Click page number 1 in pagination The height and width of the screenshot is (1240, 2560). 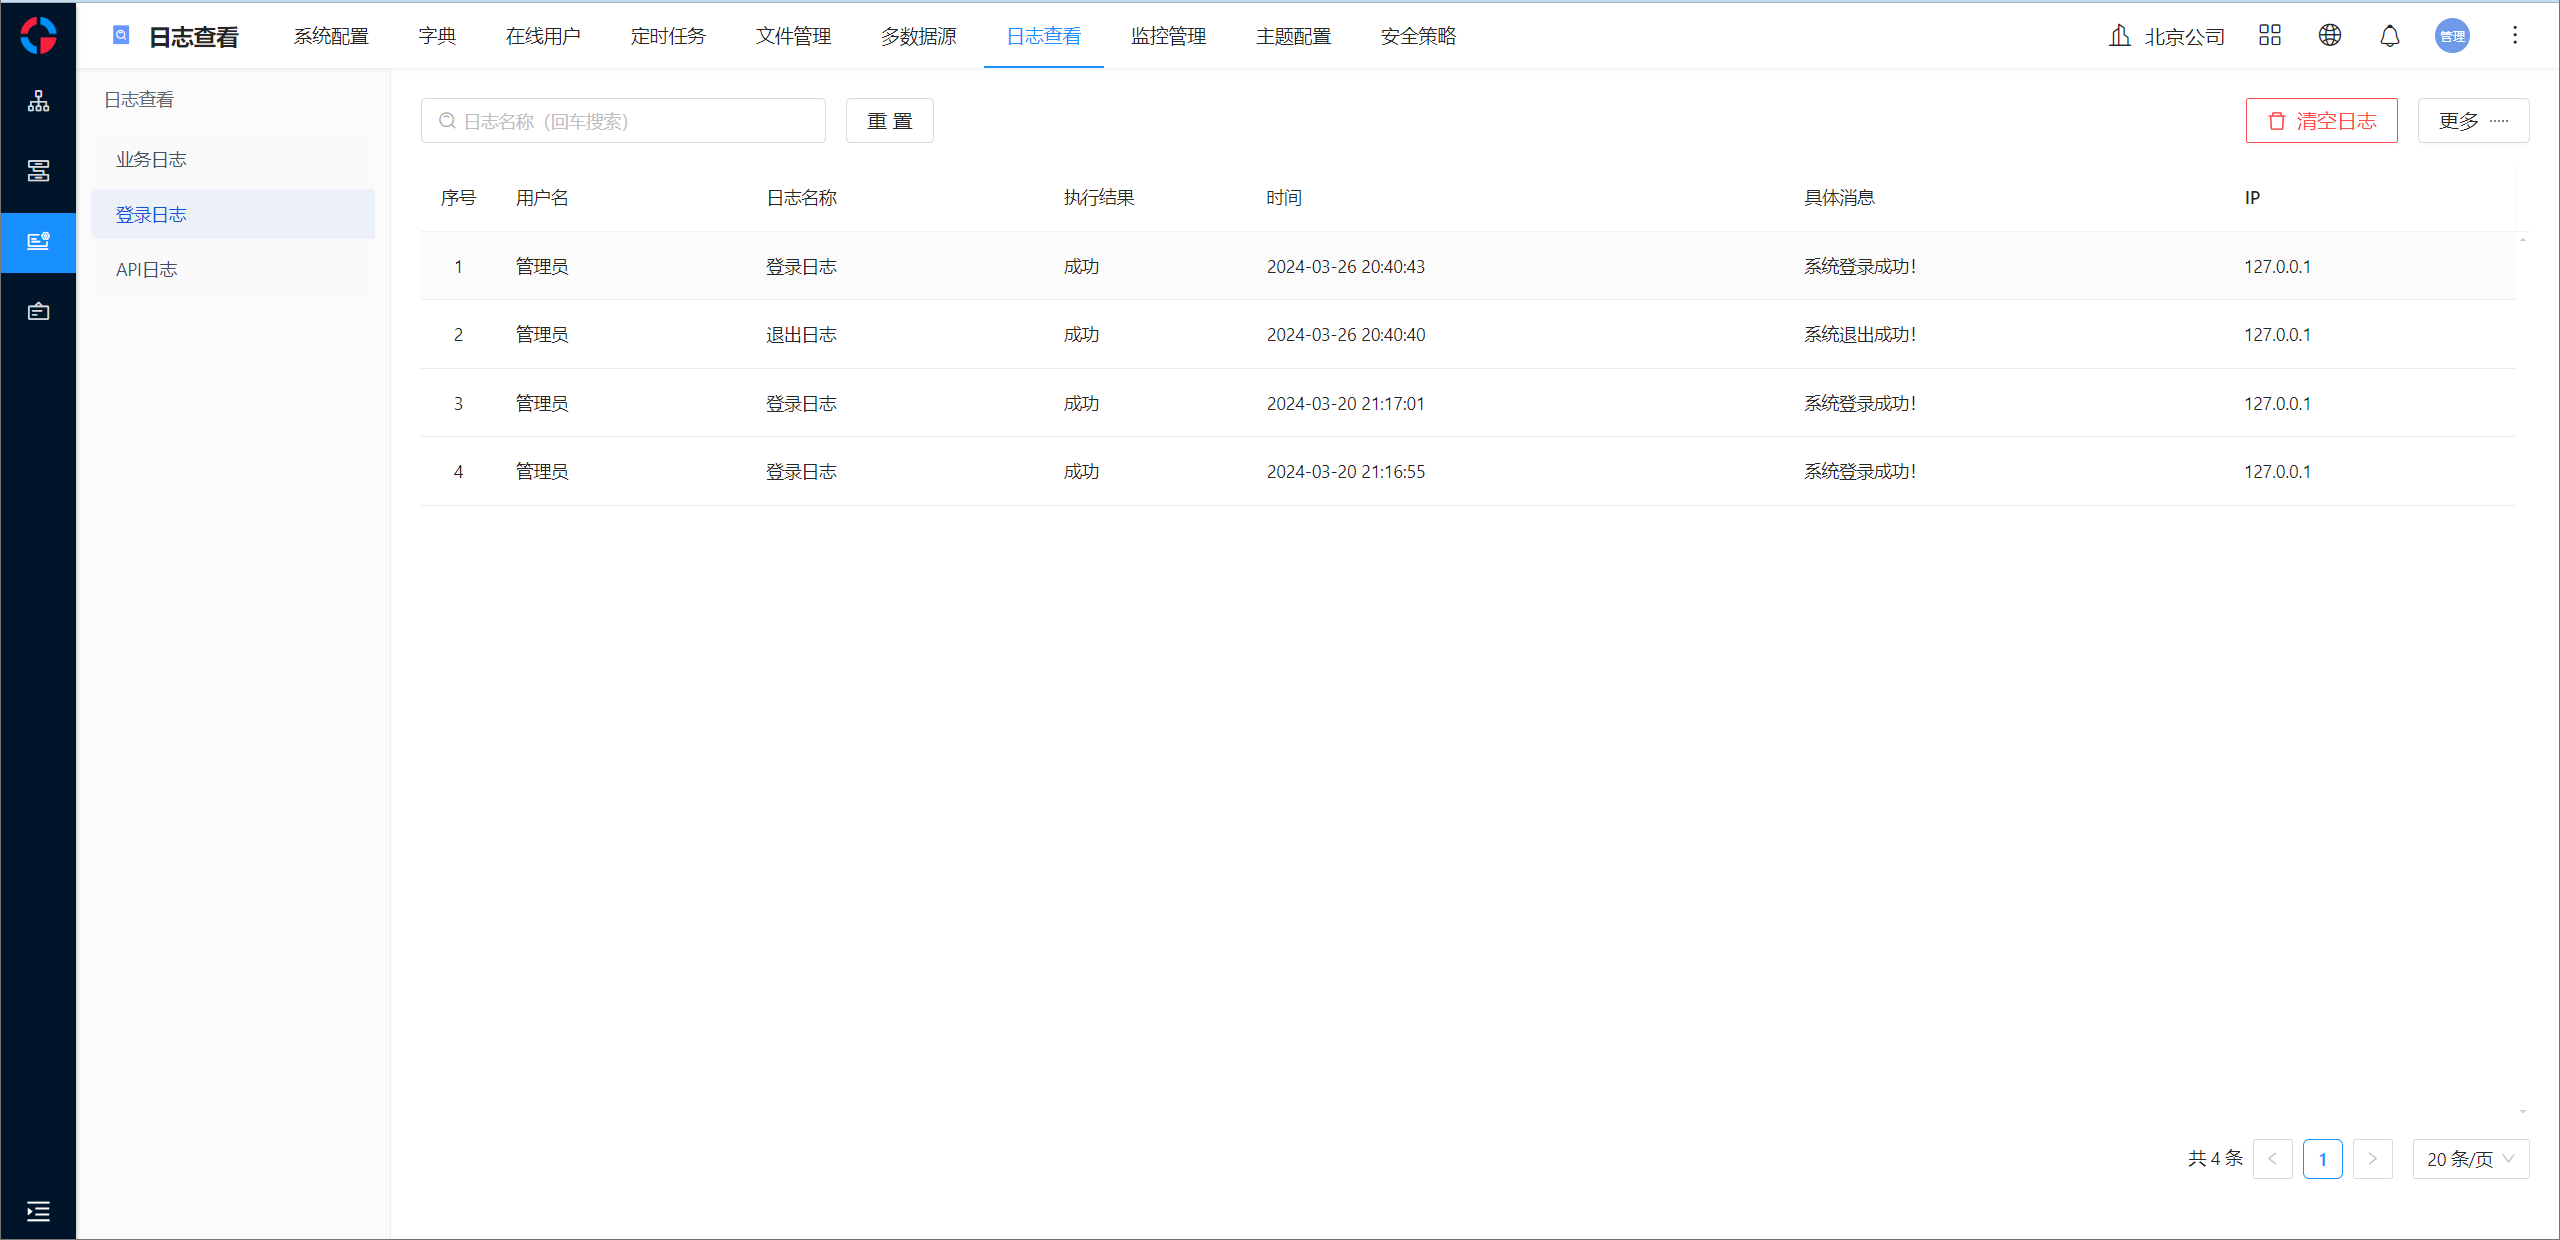[x=2321, y=1159]
